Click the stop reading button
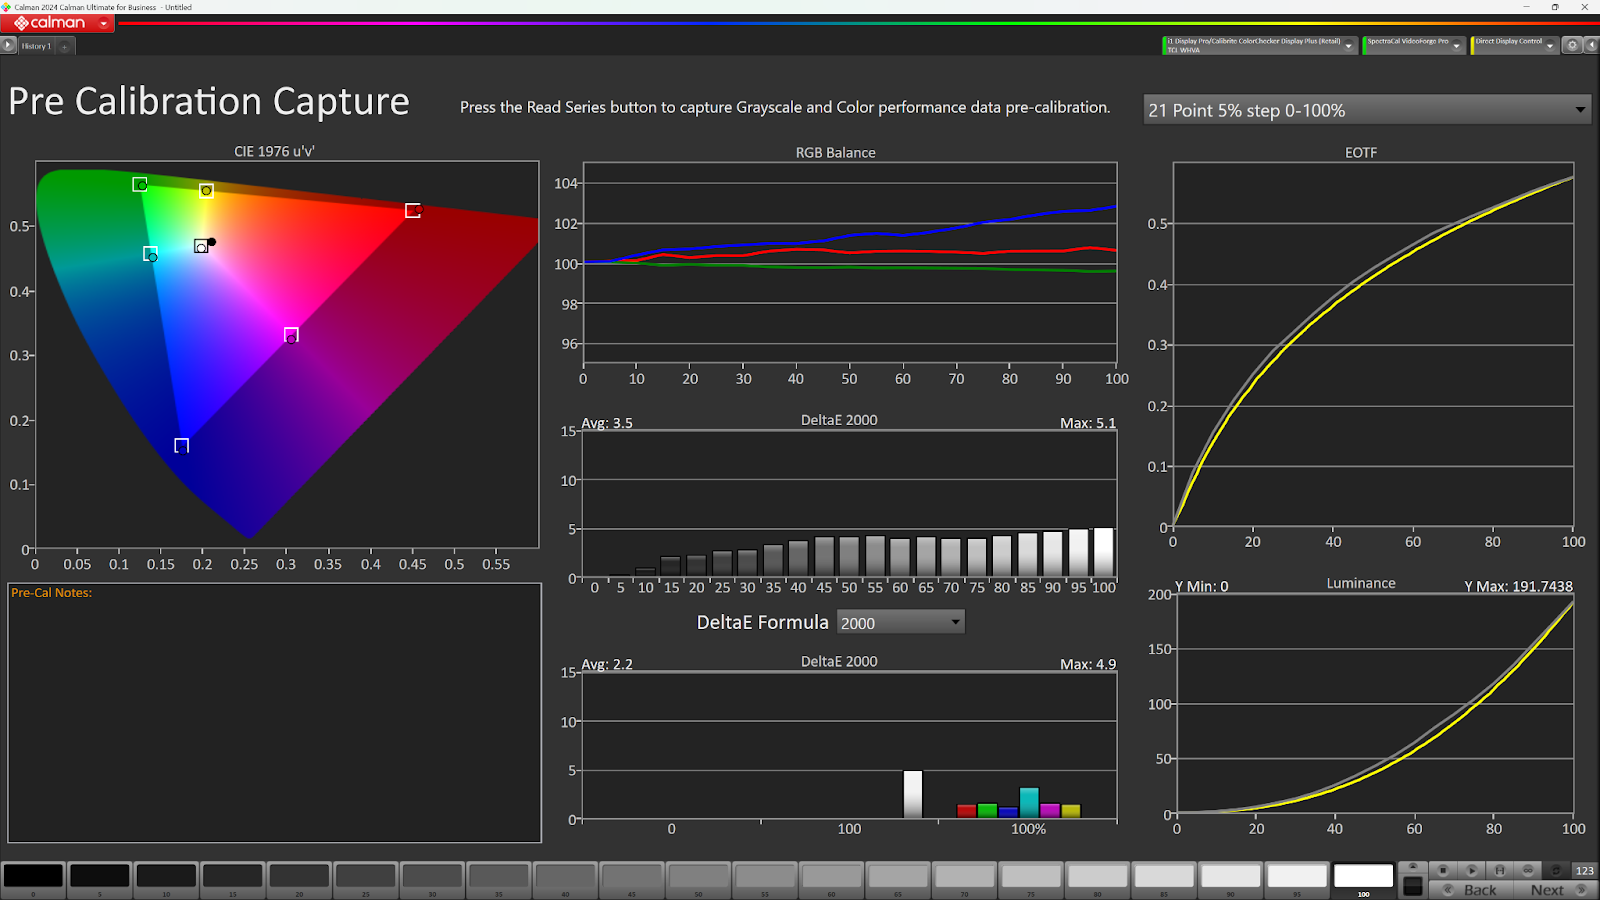Image resolution: width=1600 pixels, height=900 pixels. coord(1443,870)
